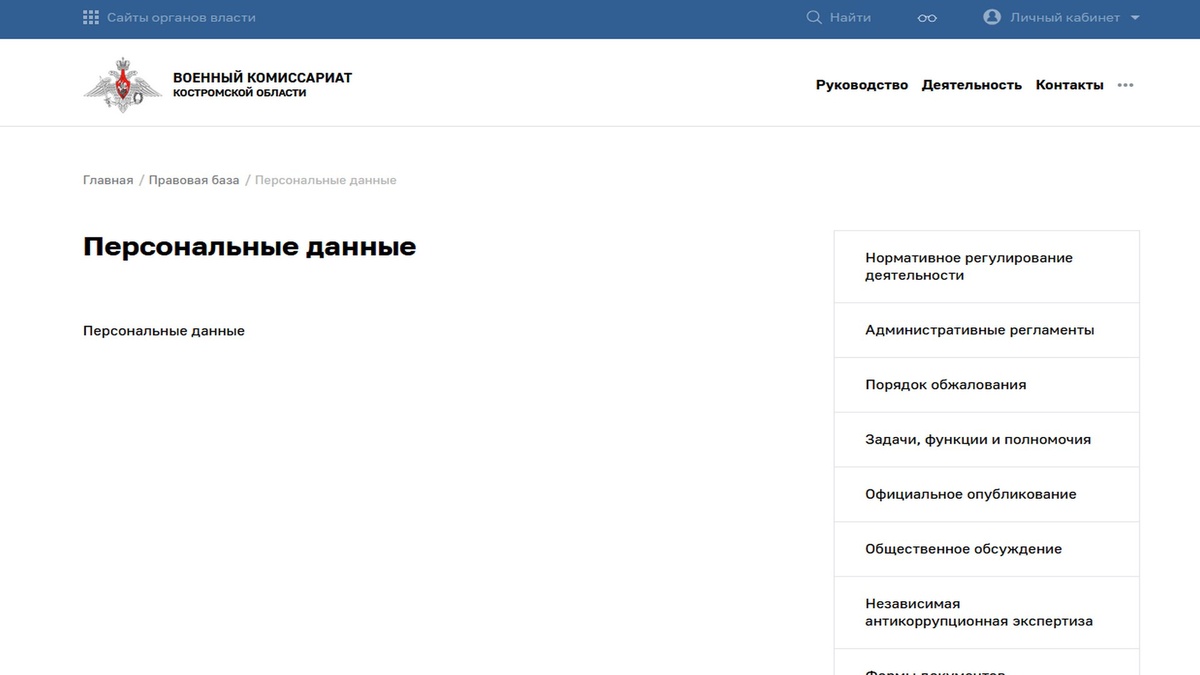Open the Руководство menu item
The width and height of the screenshot is (1200, 675).
click(861, 85)
